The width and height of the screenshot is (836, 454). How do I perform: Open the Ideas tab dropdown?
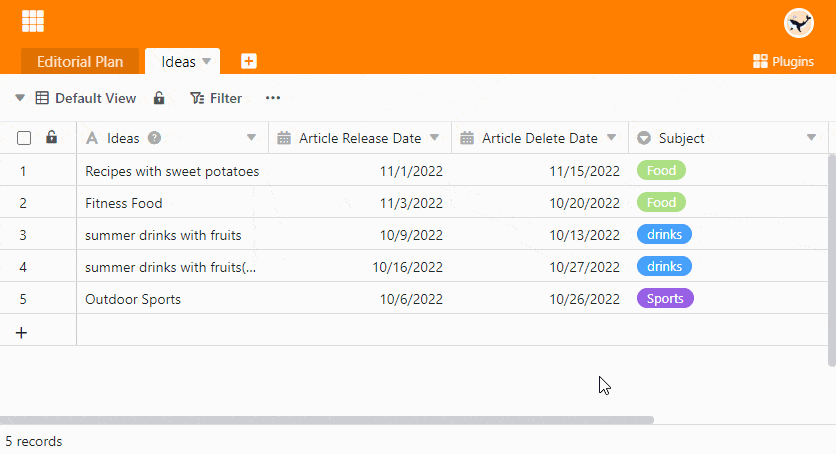(x=207, y=61)
